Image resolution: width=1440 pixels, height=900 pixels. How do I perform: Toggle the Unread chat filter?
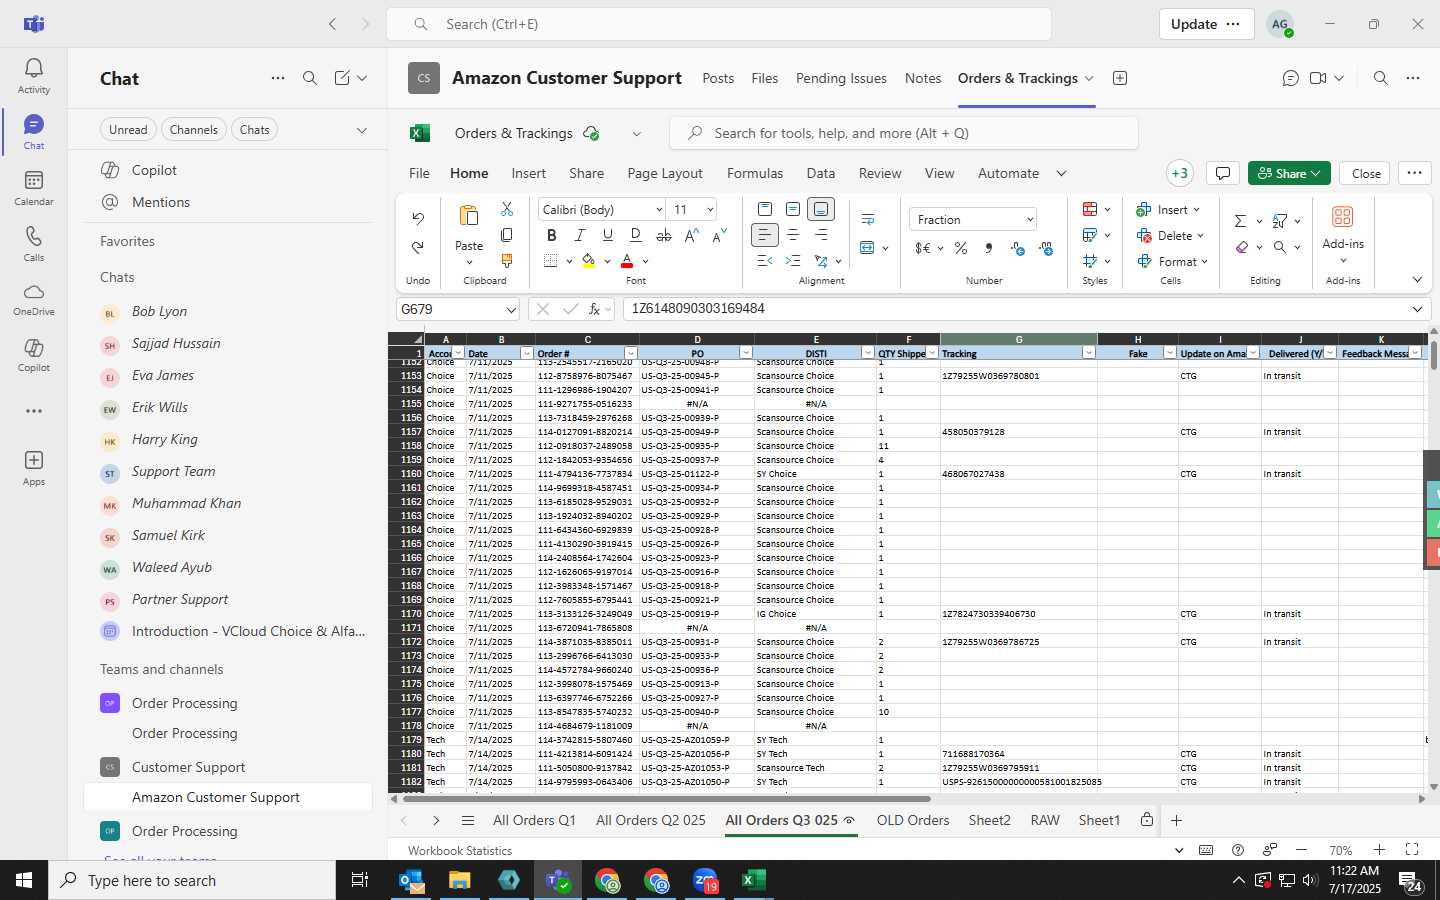[128, 130]
